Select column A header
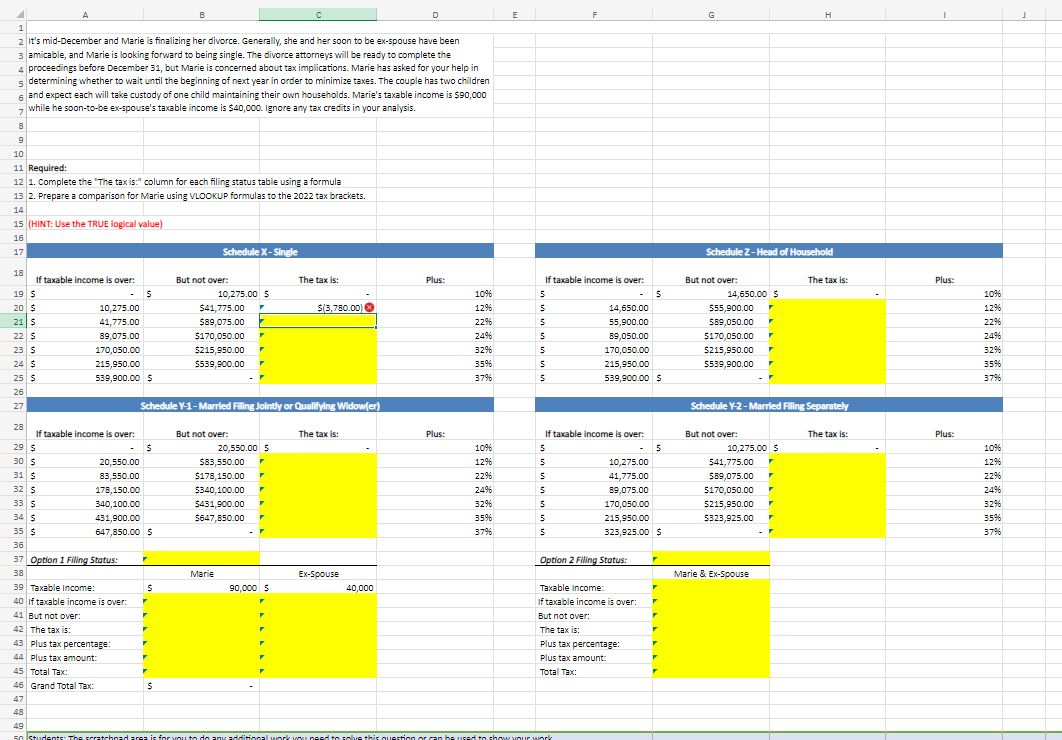 85,14
